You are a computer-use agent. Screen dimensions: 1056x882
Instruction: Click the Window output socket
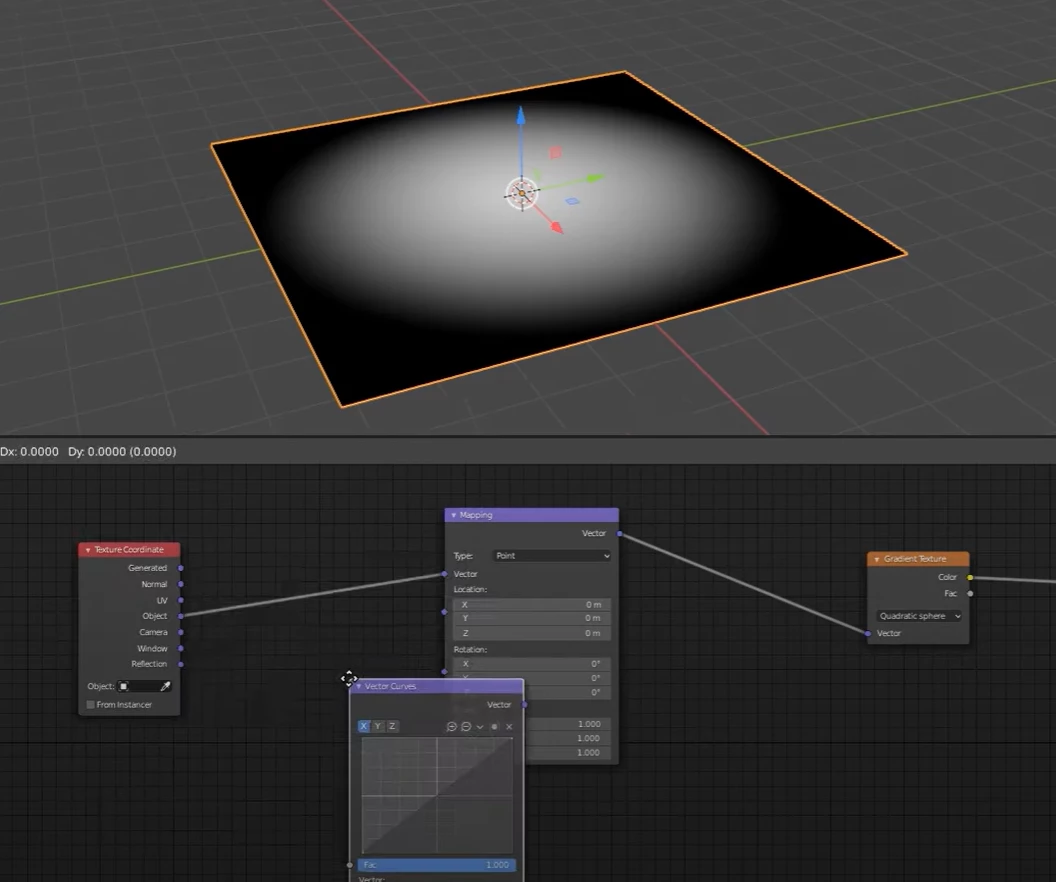(x=180, y=648)
